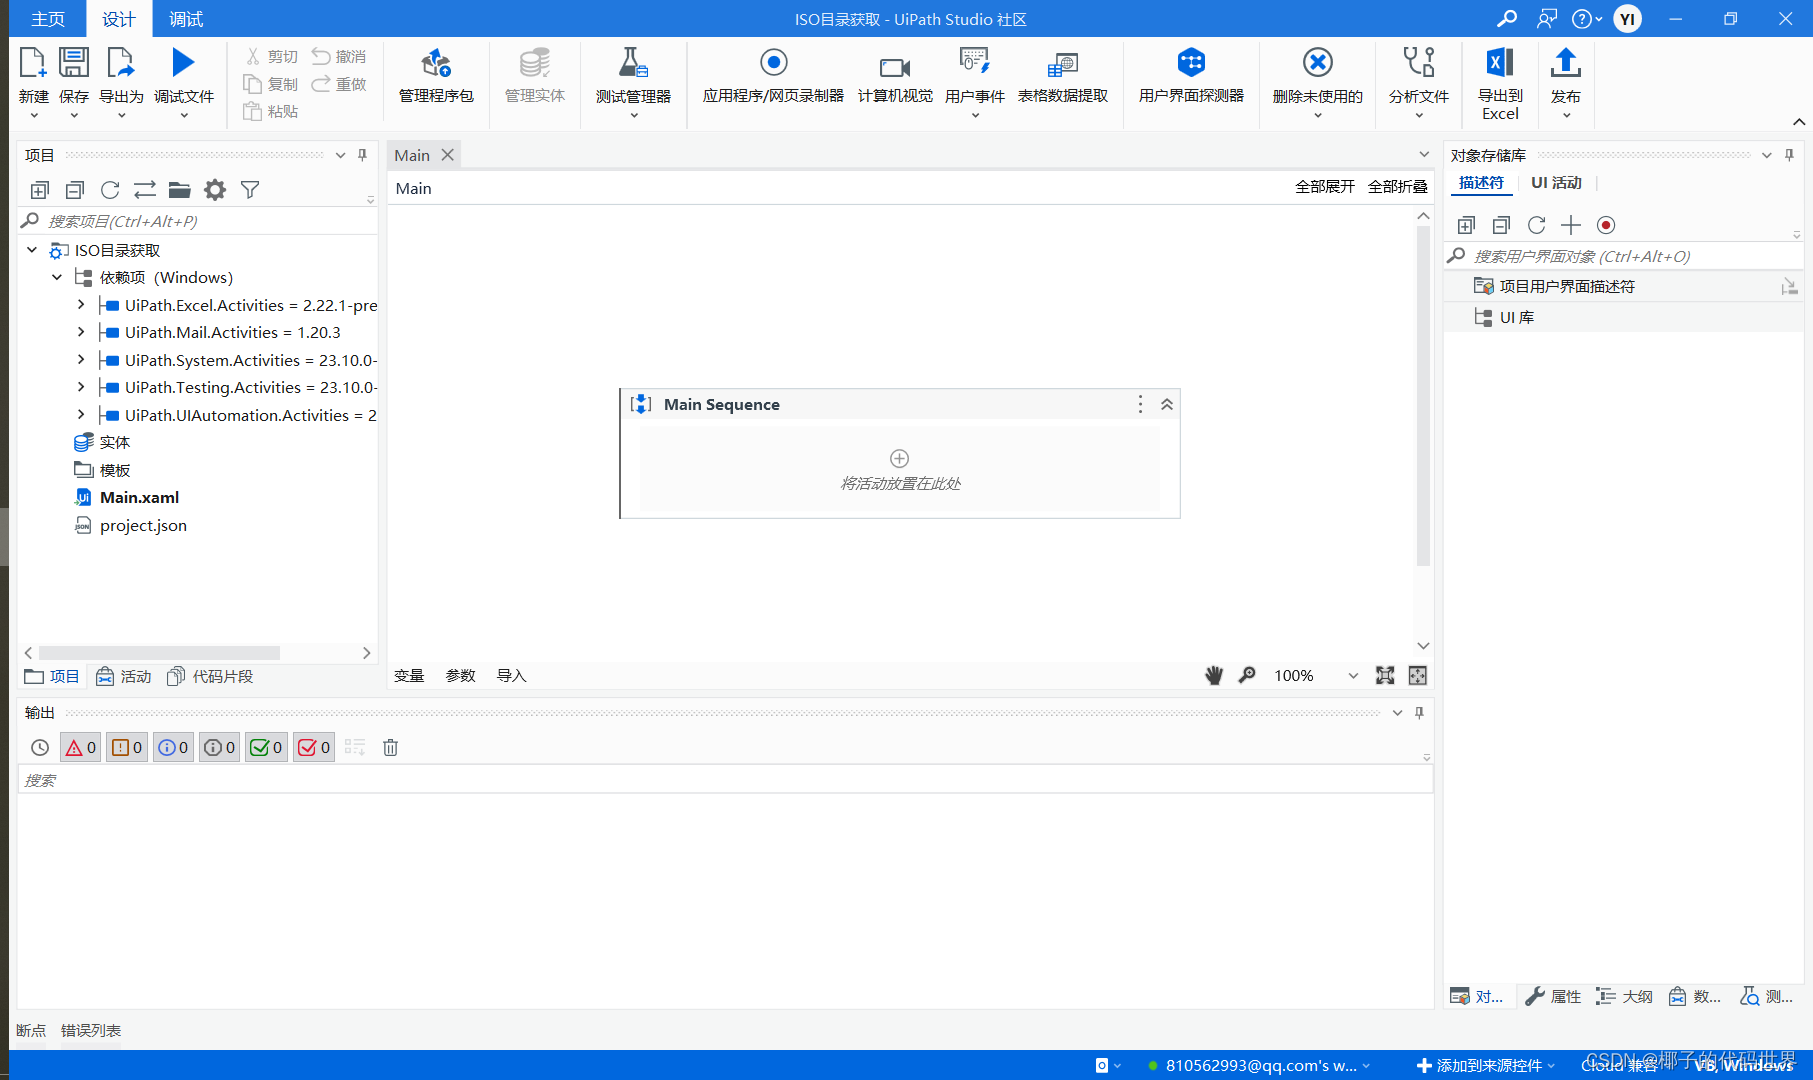Click the project search field

(198, 221)
